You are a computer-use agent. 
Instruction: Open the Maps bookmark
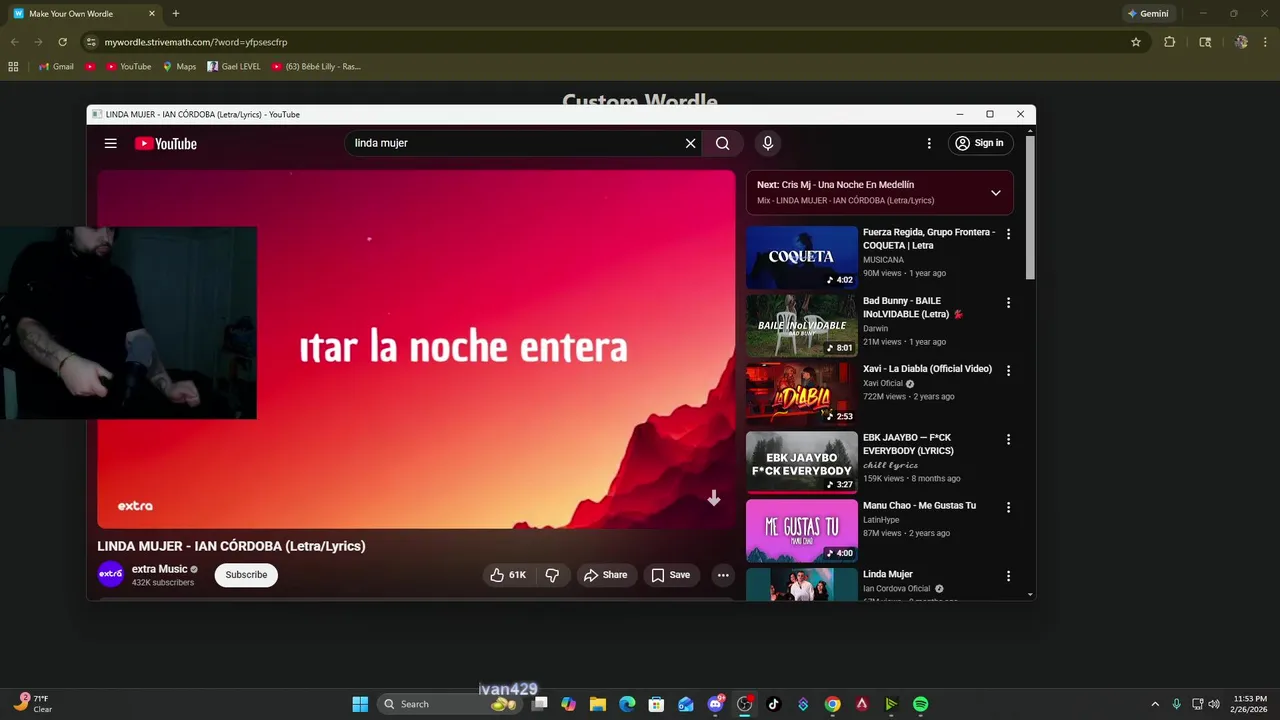(180, 67)
